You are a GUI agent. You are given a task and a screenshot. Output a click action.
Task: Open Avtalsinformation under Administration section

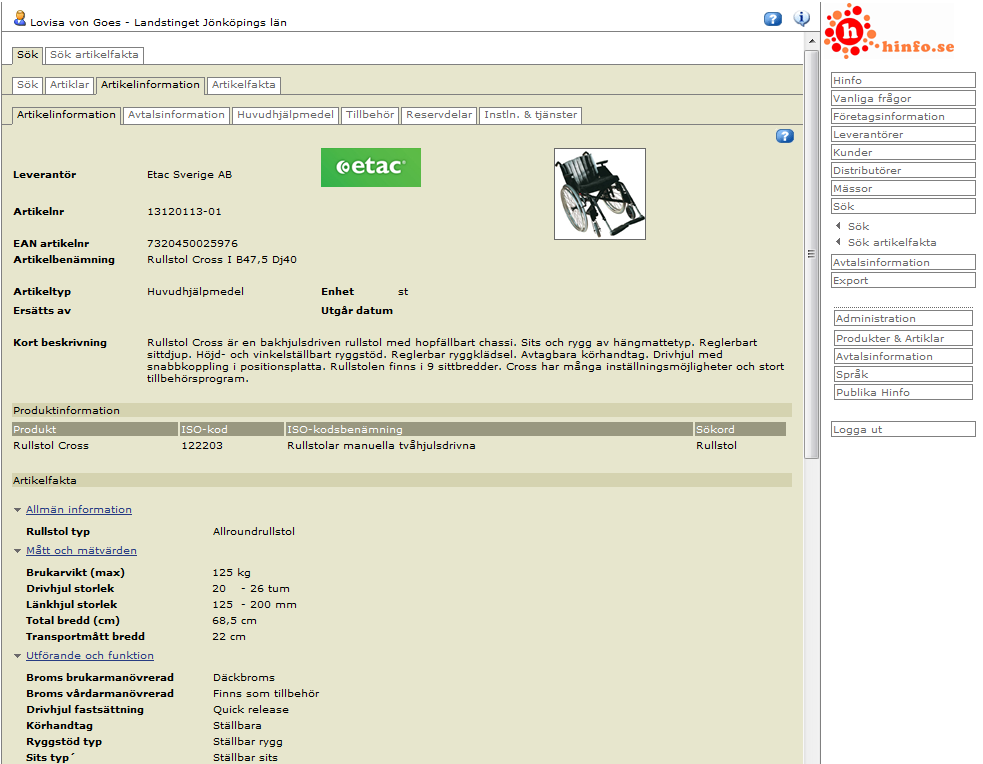(903, 357)
